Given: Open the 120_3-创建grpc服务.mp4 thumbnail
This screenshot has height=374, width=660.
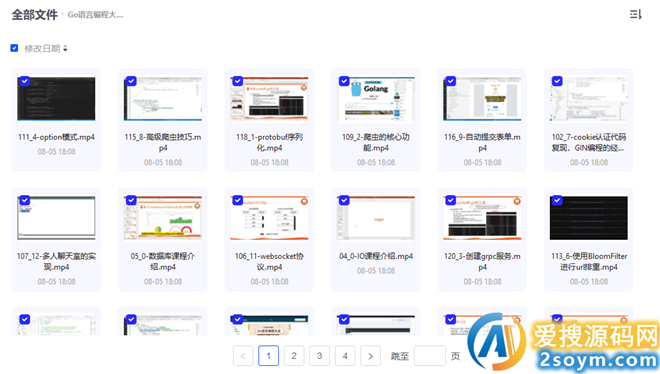Looking at the screenshot, I should 482,218.
